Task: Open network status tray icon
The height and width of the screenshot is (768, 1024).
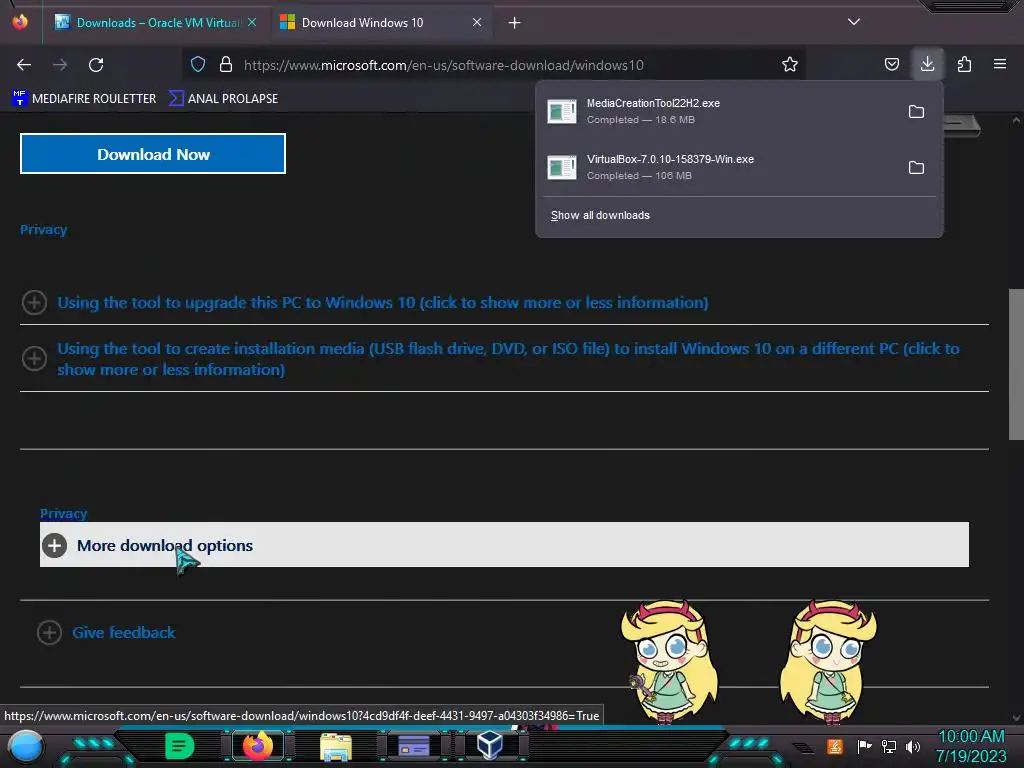Action: click(889, 746)
